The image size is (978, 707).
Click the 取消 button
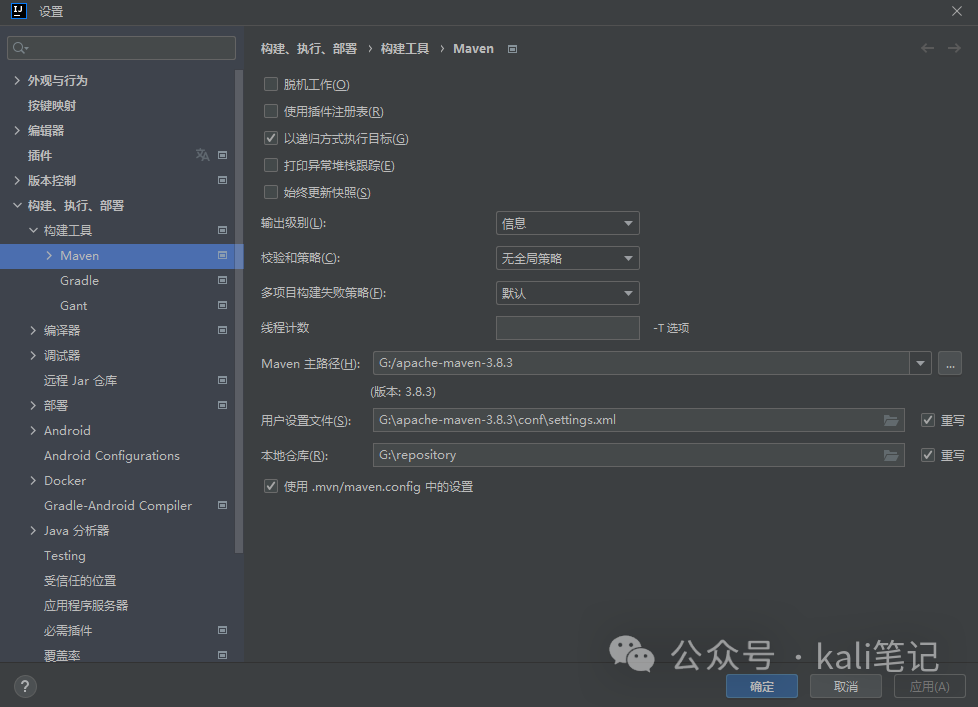[x=846, y=686]
